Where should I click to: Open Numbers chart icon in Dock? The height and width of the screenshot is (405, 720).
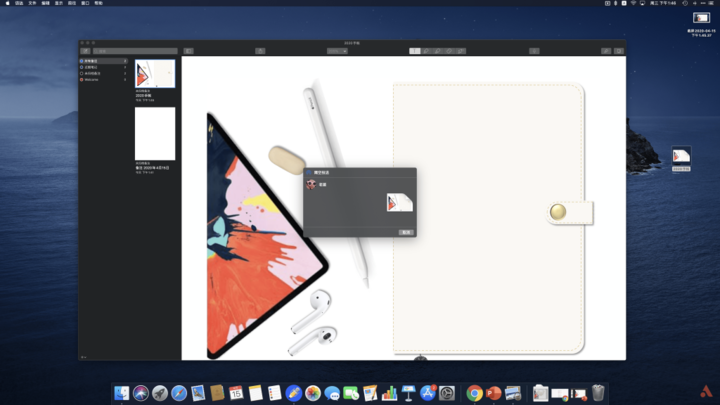(389, 393)
